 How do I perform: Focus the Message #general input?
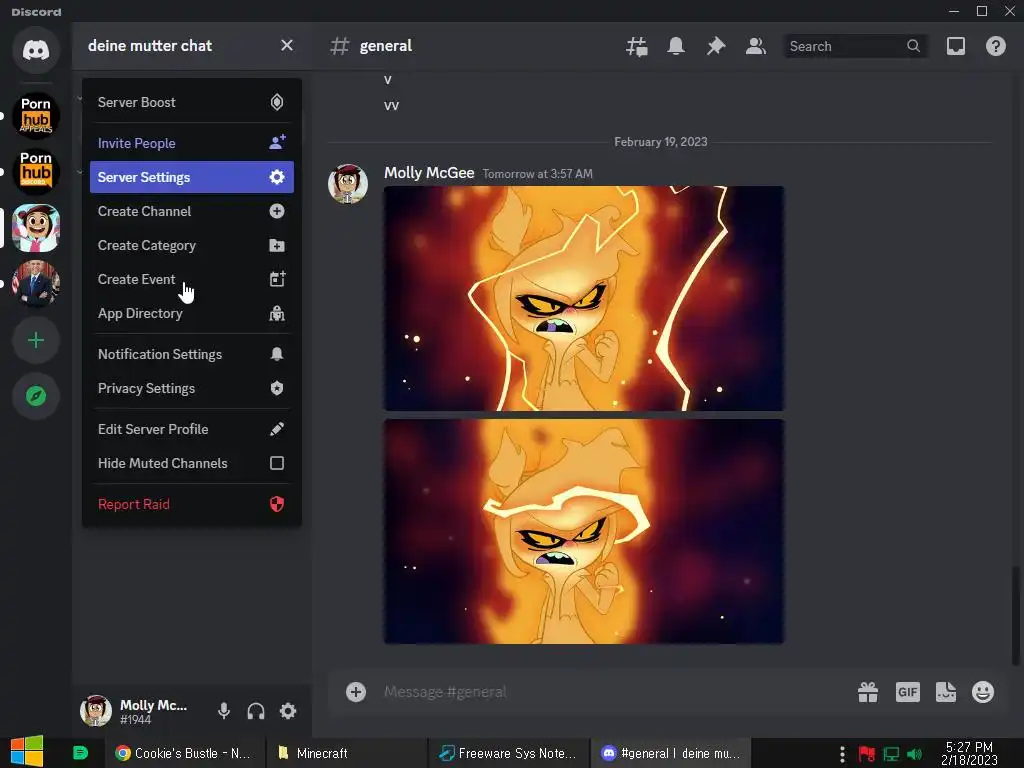coord(614,692)
